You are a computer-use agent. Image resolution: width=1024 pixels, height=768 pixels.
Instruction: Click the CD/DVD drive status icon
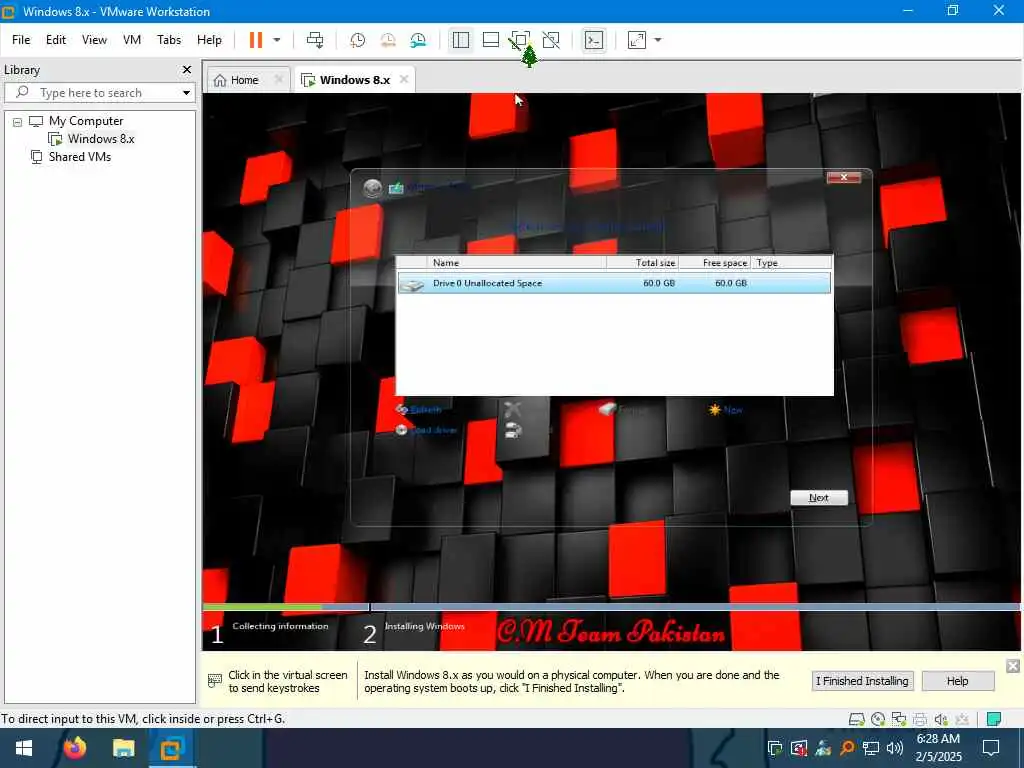coord(878,719)
